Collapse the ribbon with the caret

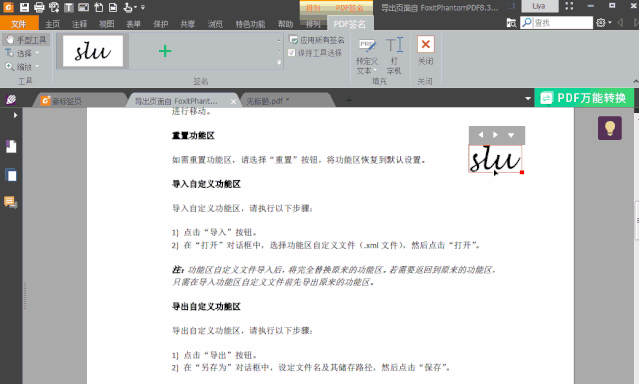point(635,81)
